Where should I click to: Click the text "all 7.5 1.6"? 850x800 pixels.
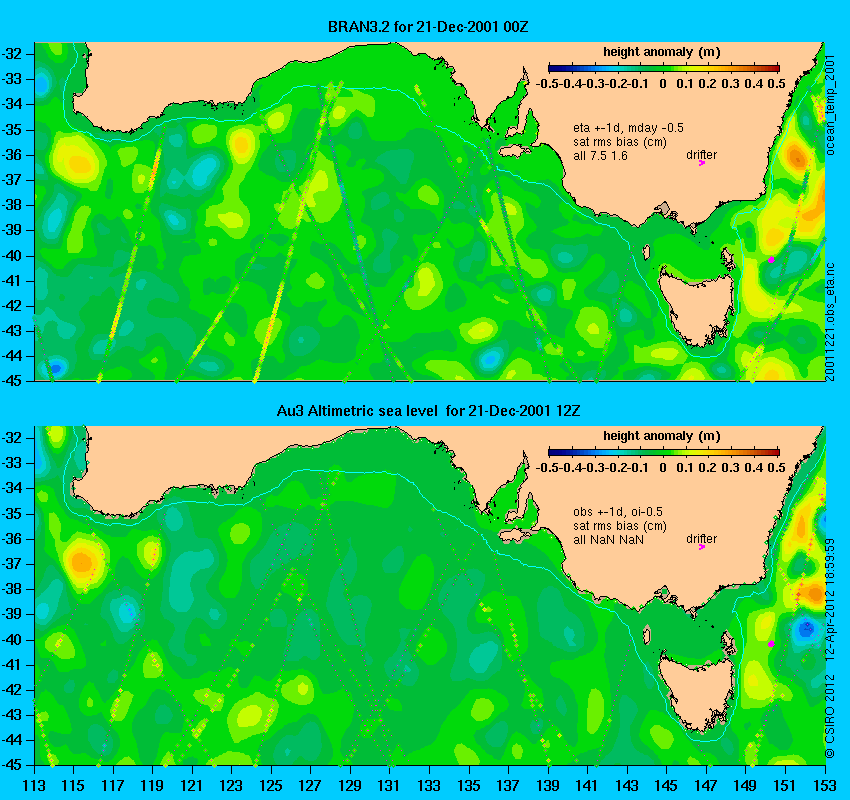601,156
